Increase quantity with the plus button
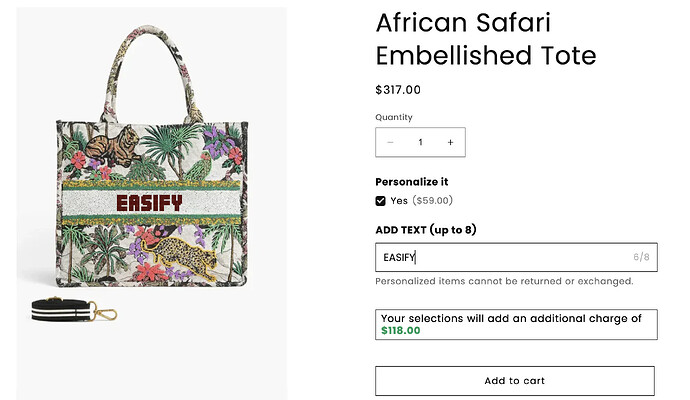This screenshot has width=690, height=400. click(450, 143)
